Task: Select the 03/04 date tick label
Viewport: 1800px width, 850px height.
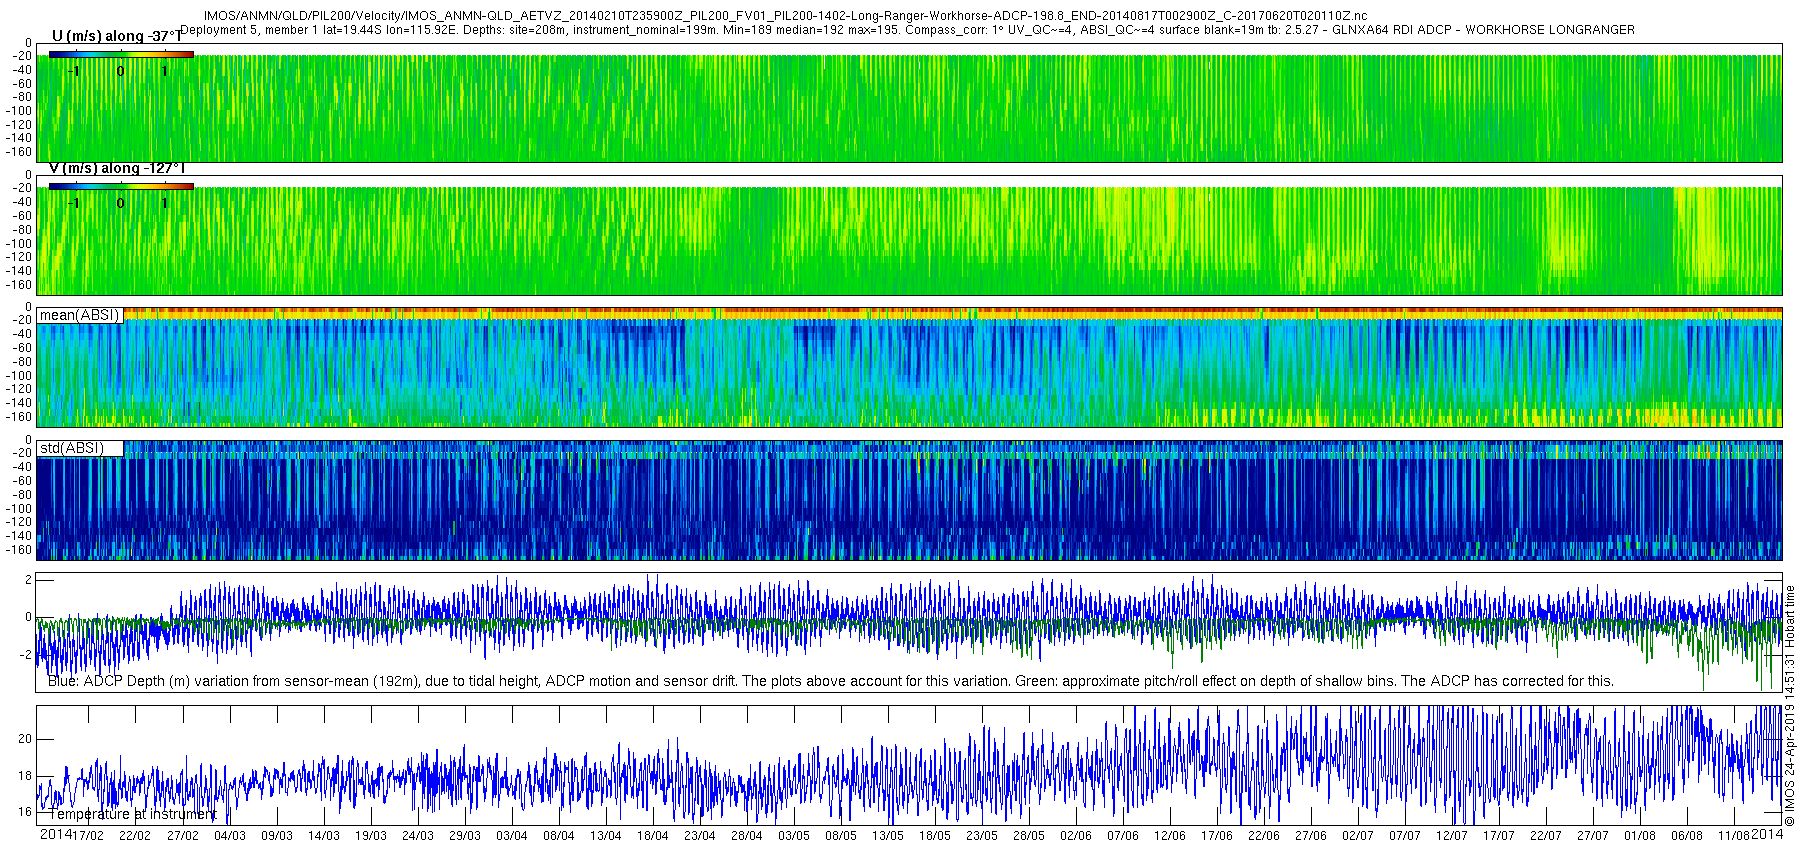Action: [511, 835]
